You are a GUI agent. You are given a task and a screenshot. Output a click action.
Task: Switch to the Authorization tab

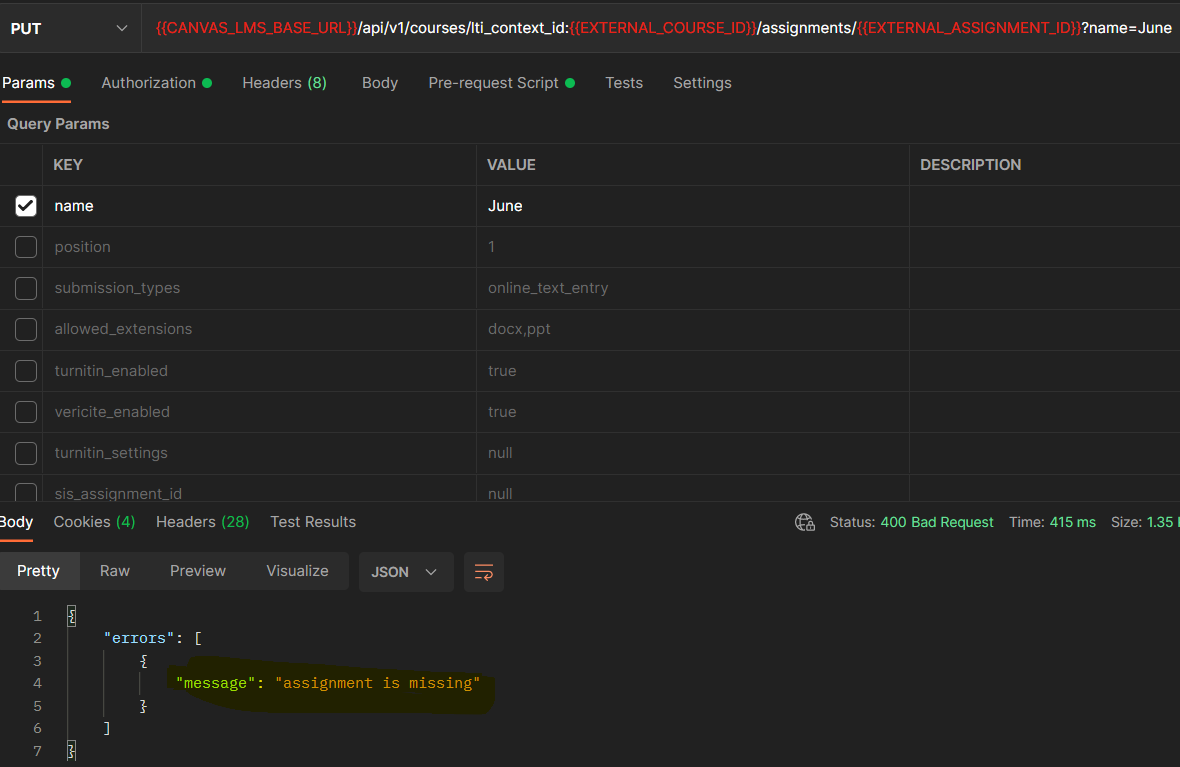pos(148,83)
